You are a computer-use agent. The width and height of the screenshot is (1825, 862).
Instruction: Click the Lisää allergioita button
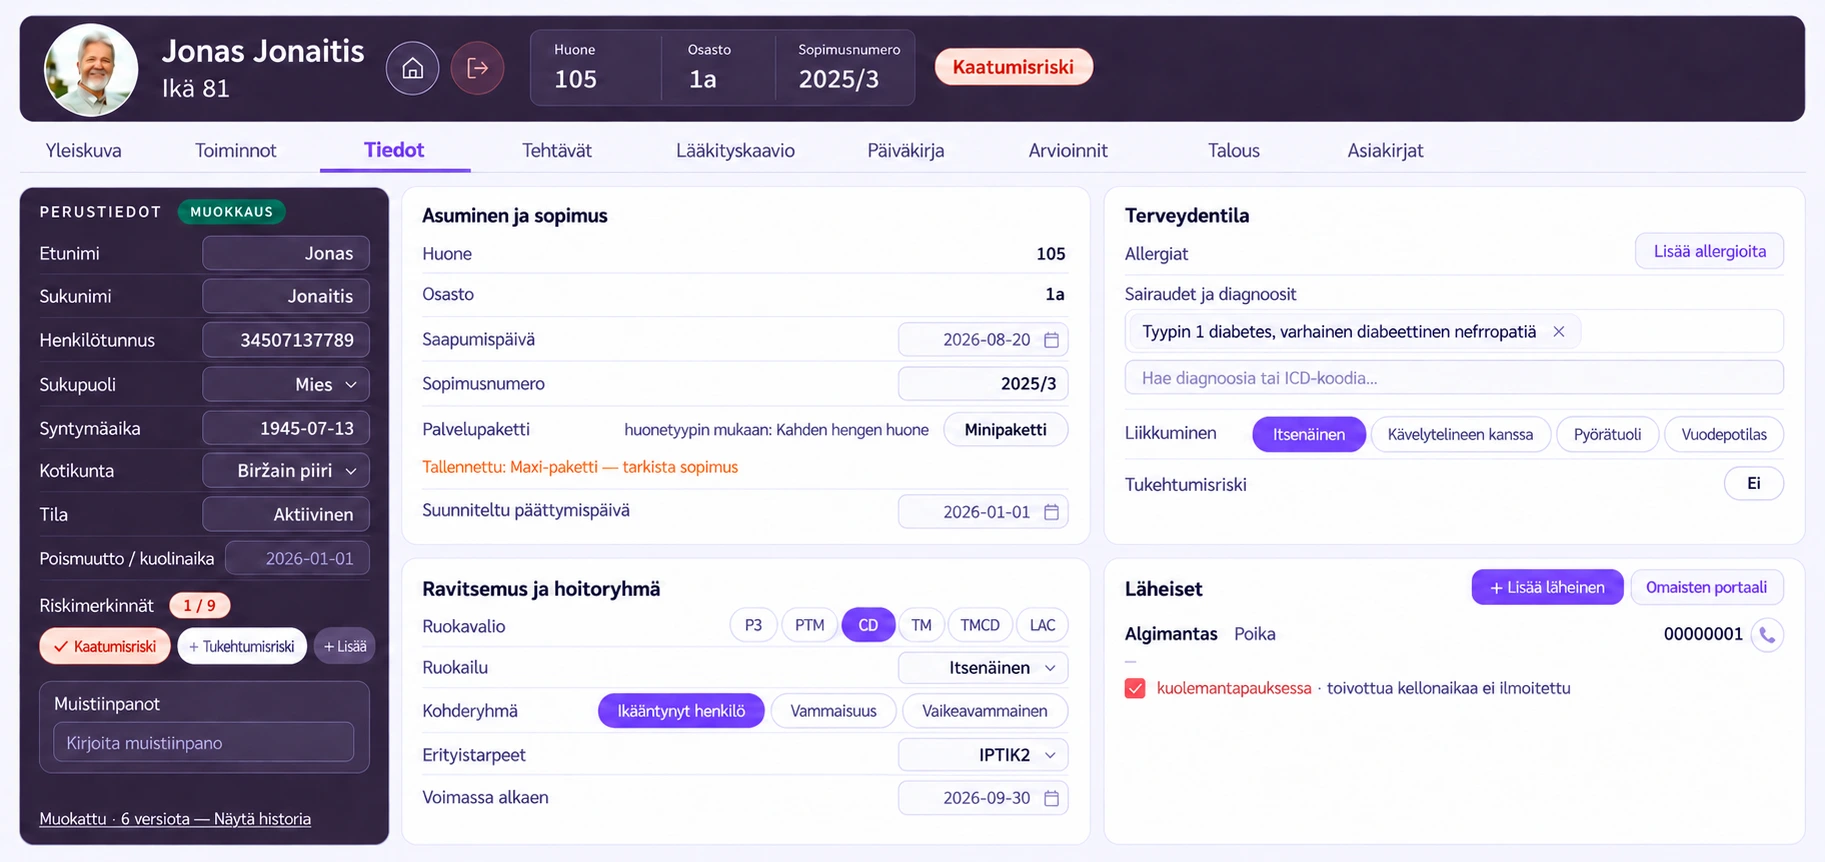[x=1709, y=252]
